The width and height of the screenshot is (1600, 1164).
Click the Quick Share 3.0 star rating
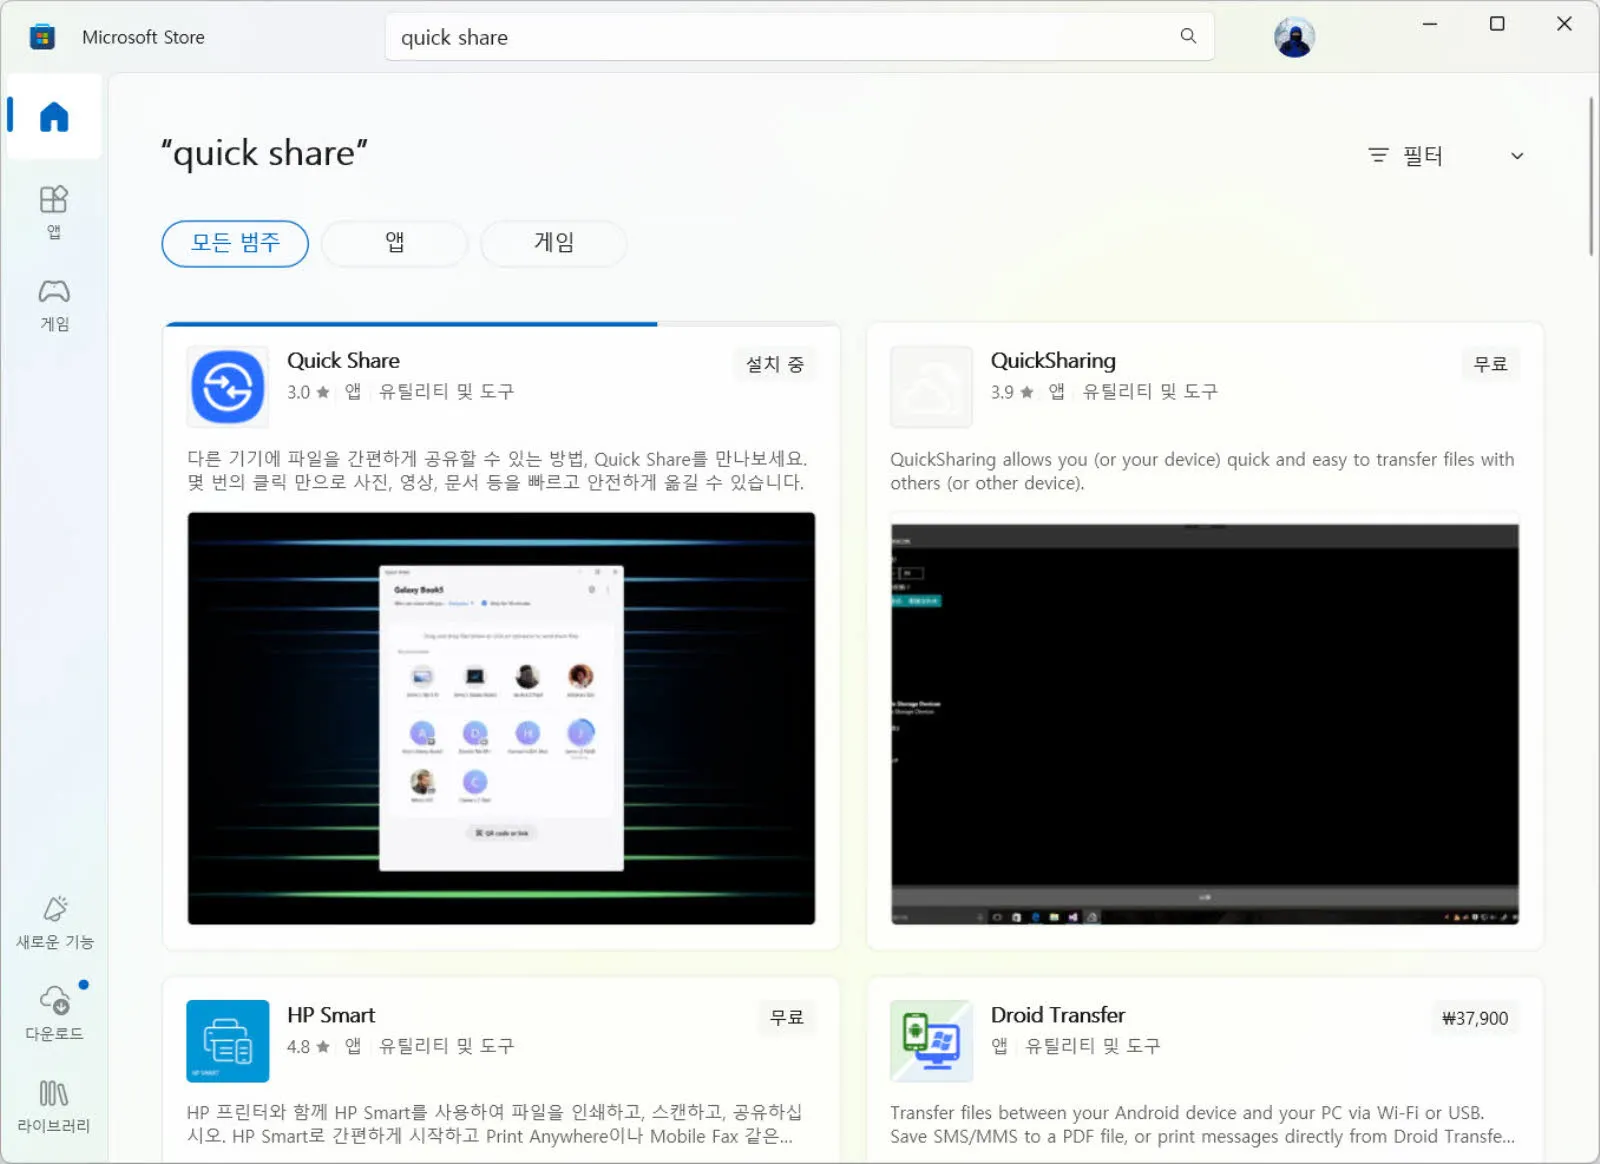308,392
